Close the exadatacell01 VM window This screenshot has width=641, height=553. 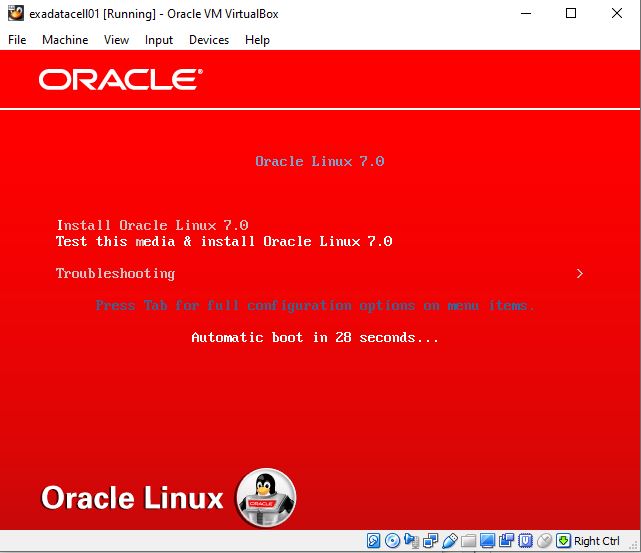coord(617,13)
